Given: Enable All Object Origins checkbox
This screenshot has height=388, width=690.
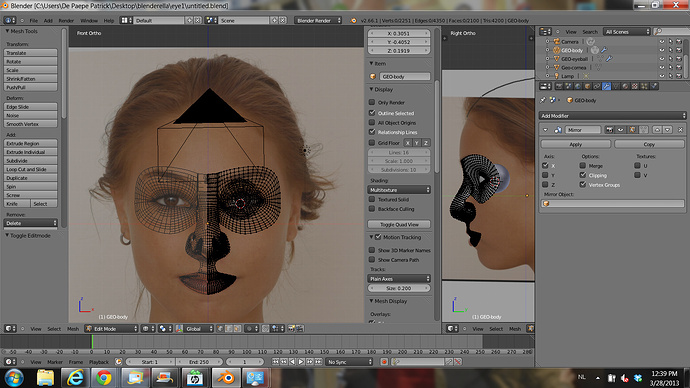Looking at the screenshot, I should pyautogui.click(x=372, y=122).
